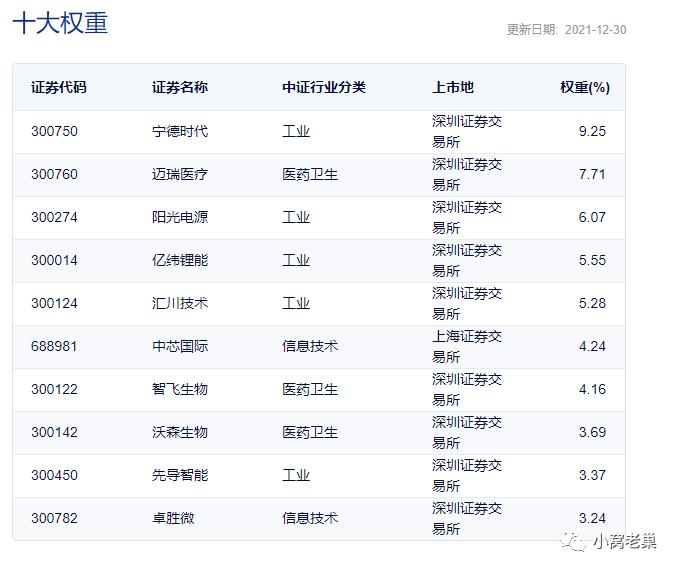Select the 权重(%) column header
678x571 pixels.
click(x=585, y=87)
